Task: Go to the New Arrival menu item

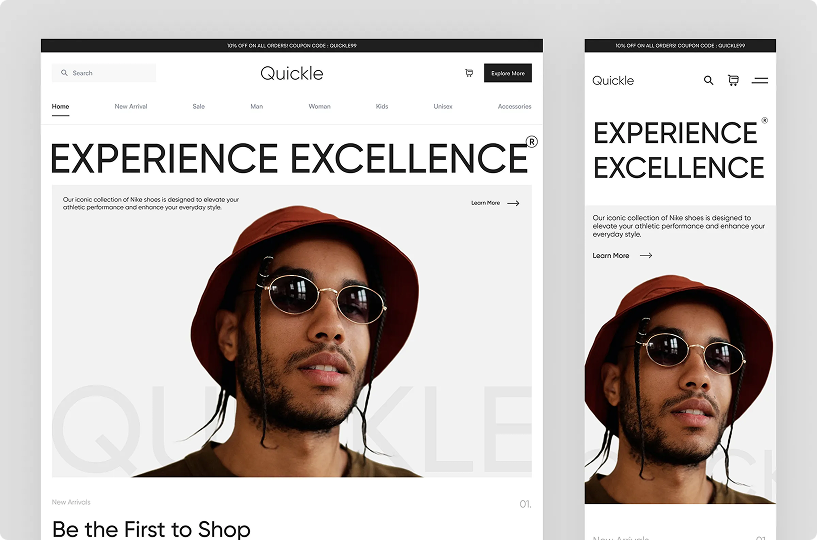Action: (x=131, y=106)
